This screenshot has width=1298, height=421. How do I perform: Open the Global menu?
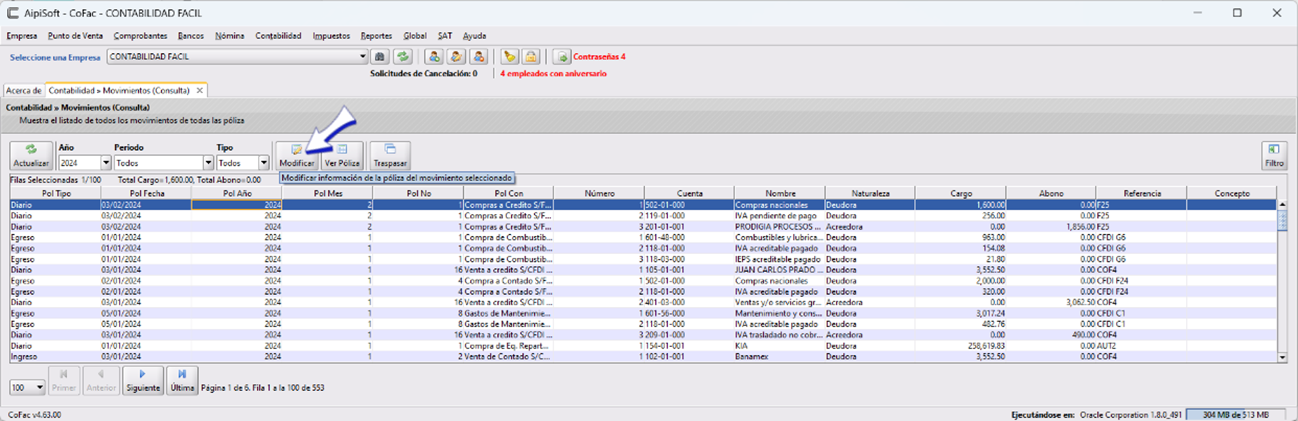pos(415,35)
